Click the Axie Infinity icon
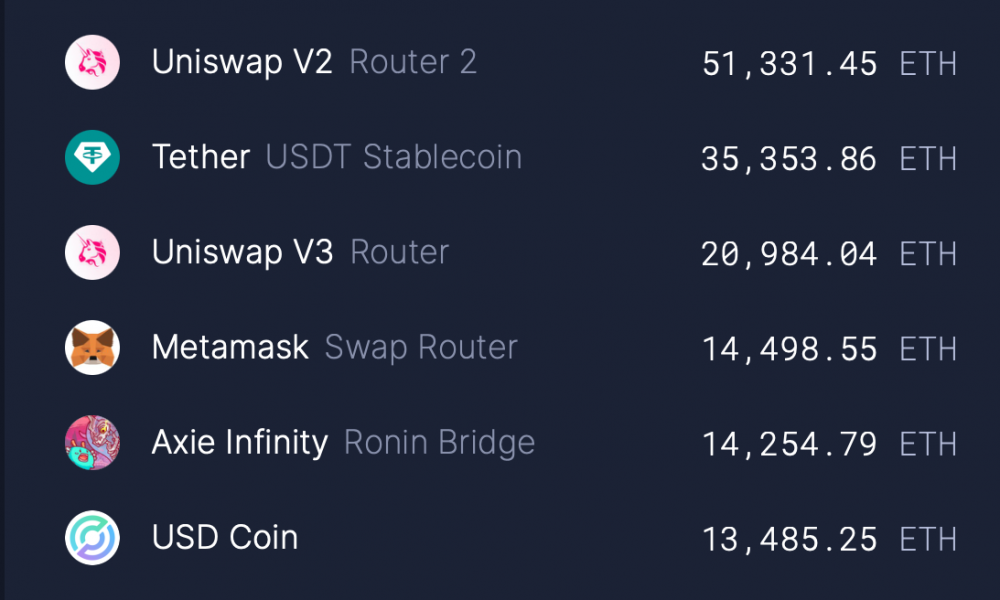Image resolution: width=1000 pixels, height=600 pixels. (x=92, y=443)
